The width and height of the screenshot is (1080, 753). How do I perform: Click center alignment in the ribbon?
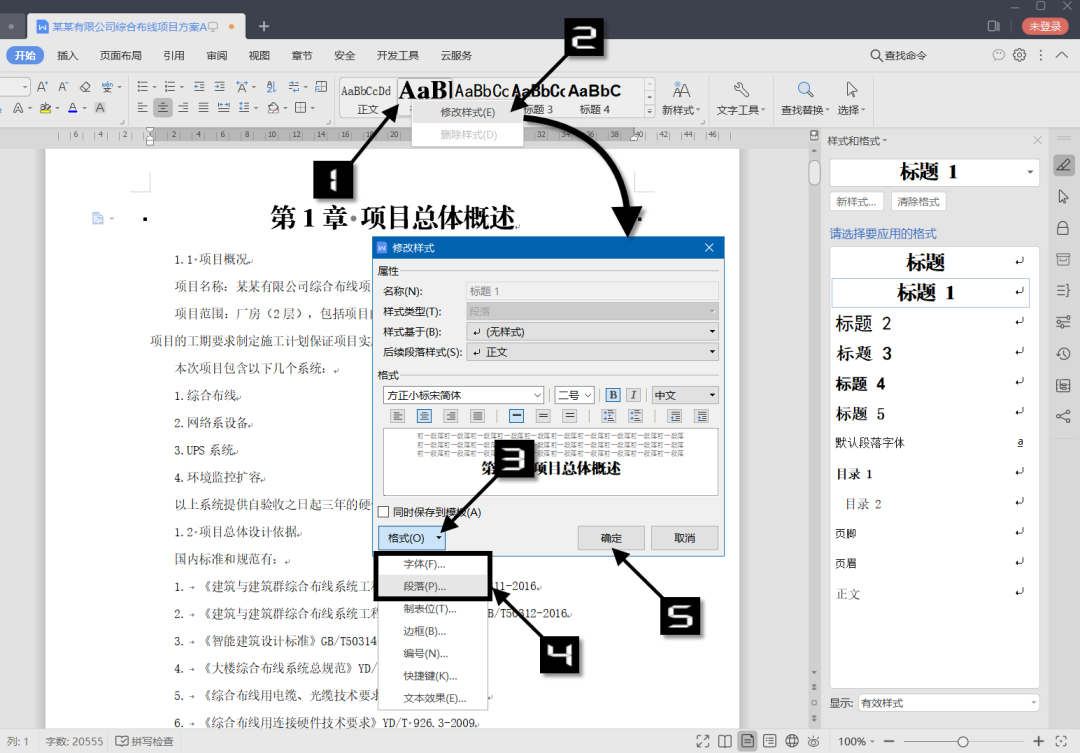tap(163, 107)
